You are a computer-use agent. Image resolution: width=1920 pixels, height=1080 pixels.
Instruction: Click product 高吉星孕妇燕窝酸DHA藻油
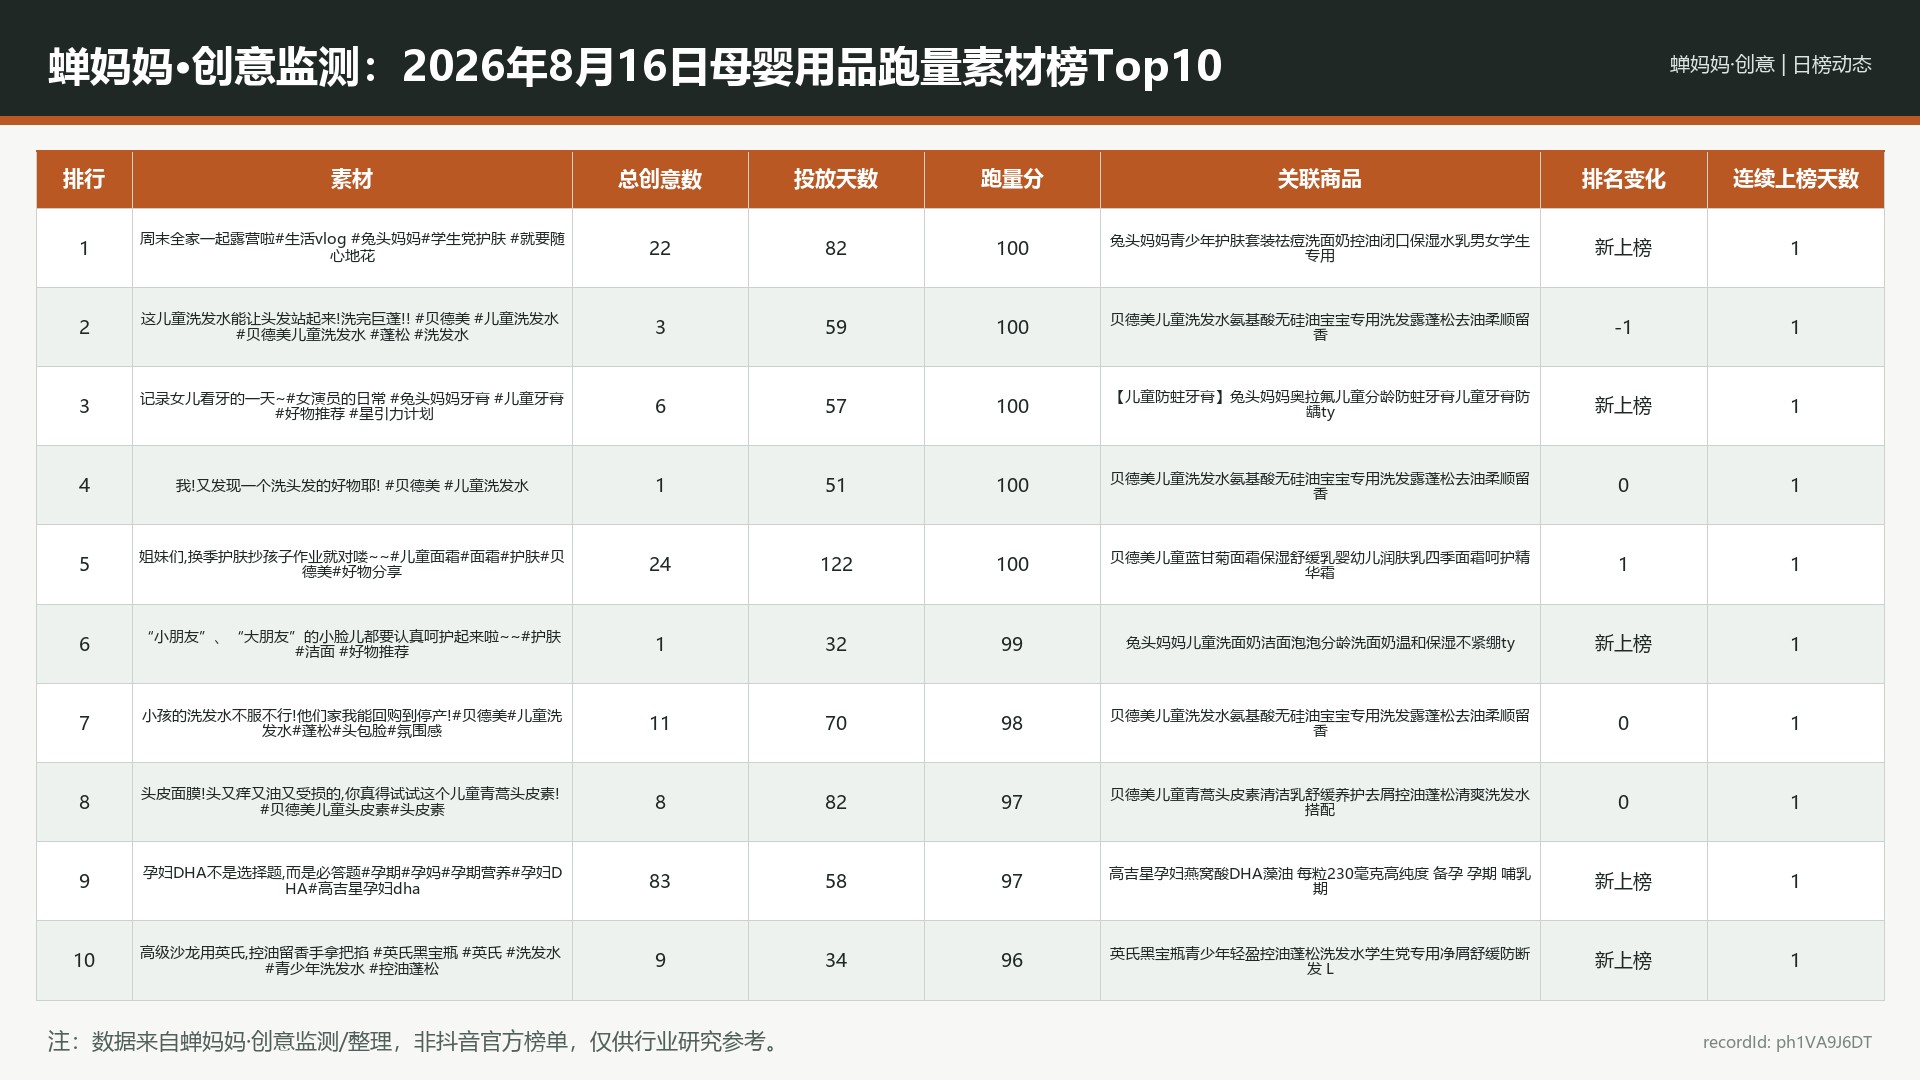1320,880
